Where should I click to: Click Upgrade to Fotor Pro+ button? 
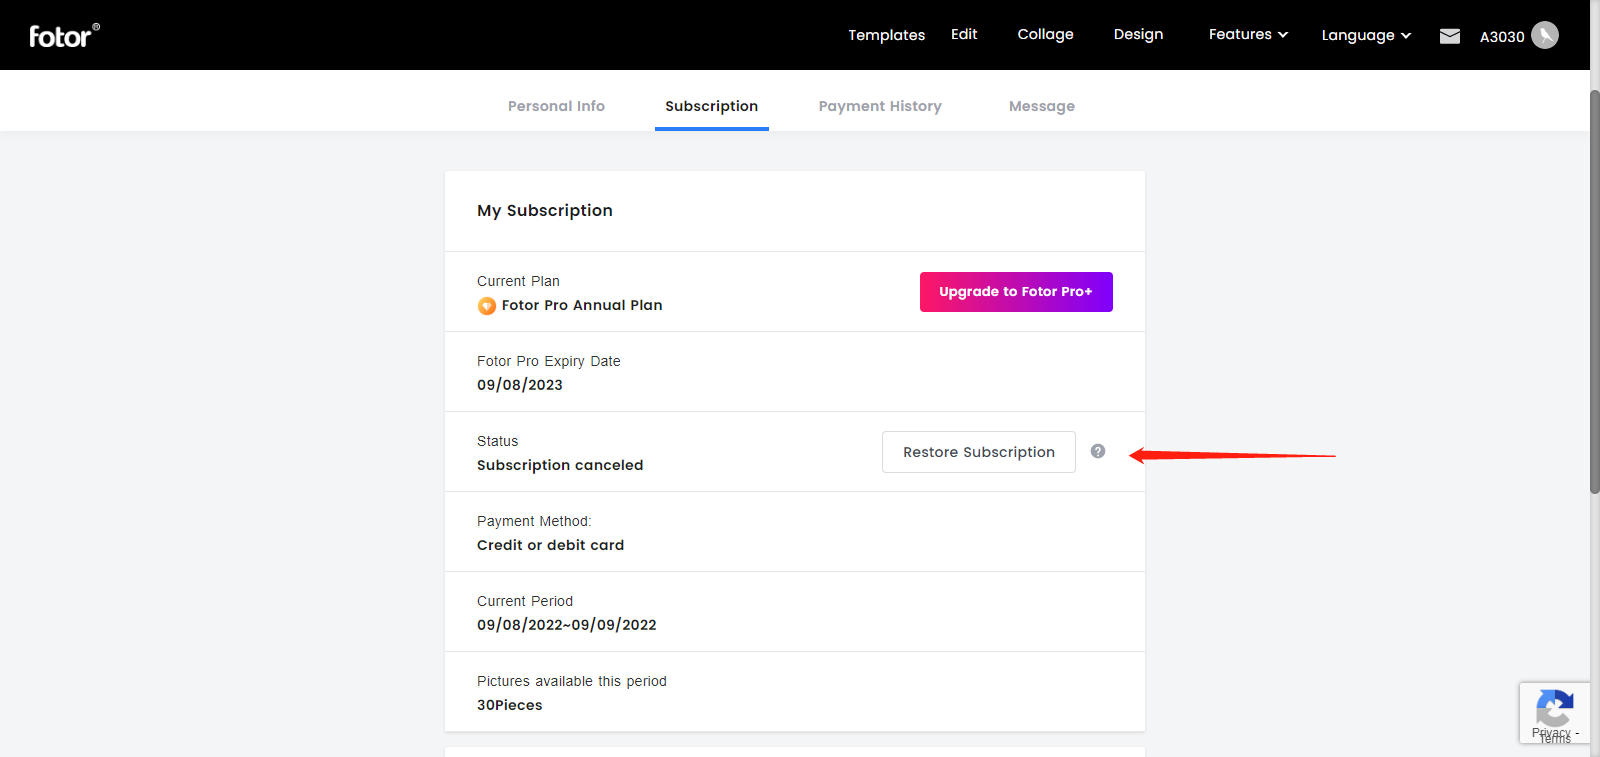[x=1016, y=292]
